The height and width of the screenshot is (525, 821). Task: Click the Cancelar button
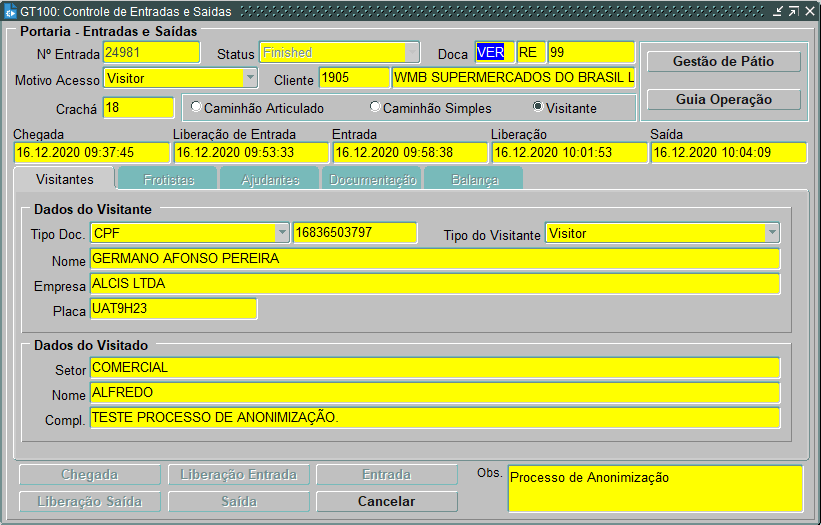pos(386,501)
